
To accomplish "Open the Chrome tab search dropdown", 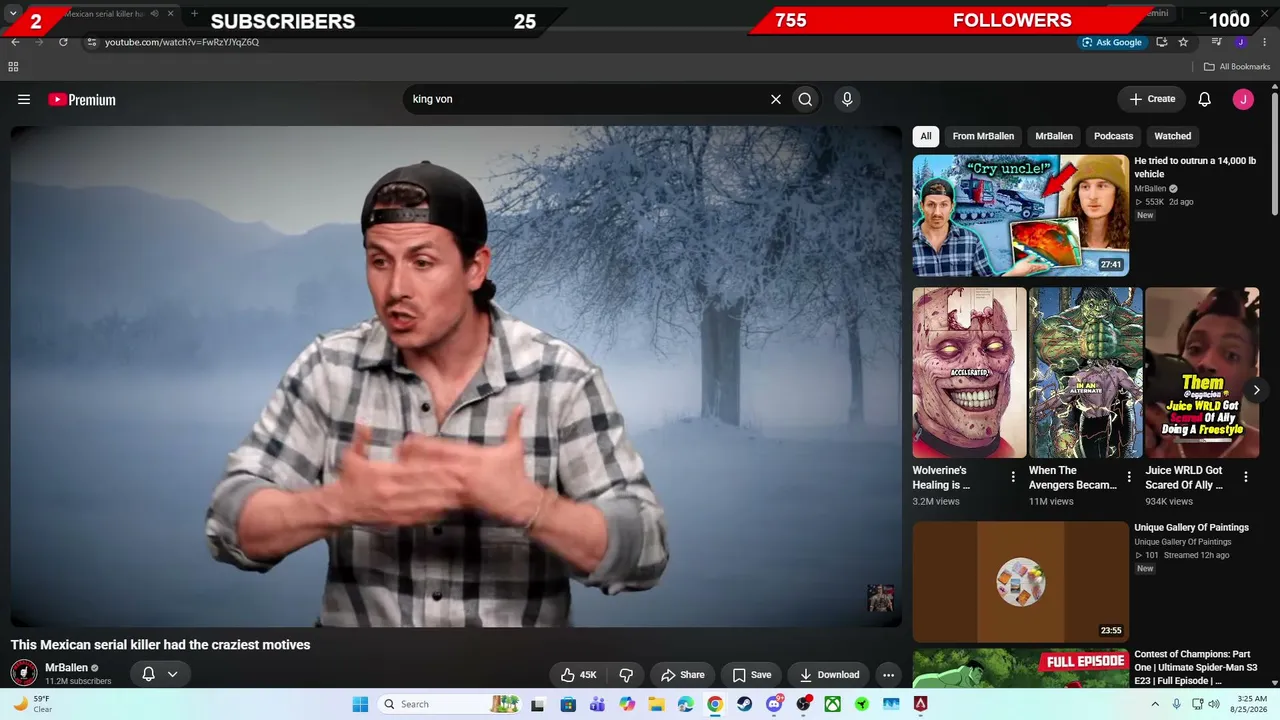I will click(x=13, y=13).
